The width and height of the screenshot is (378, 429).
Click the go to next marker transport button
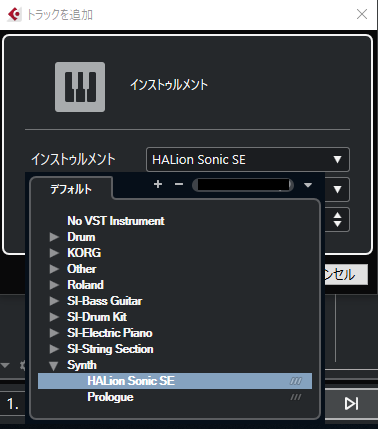351,403
